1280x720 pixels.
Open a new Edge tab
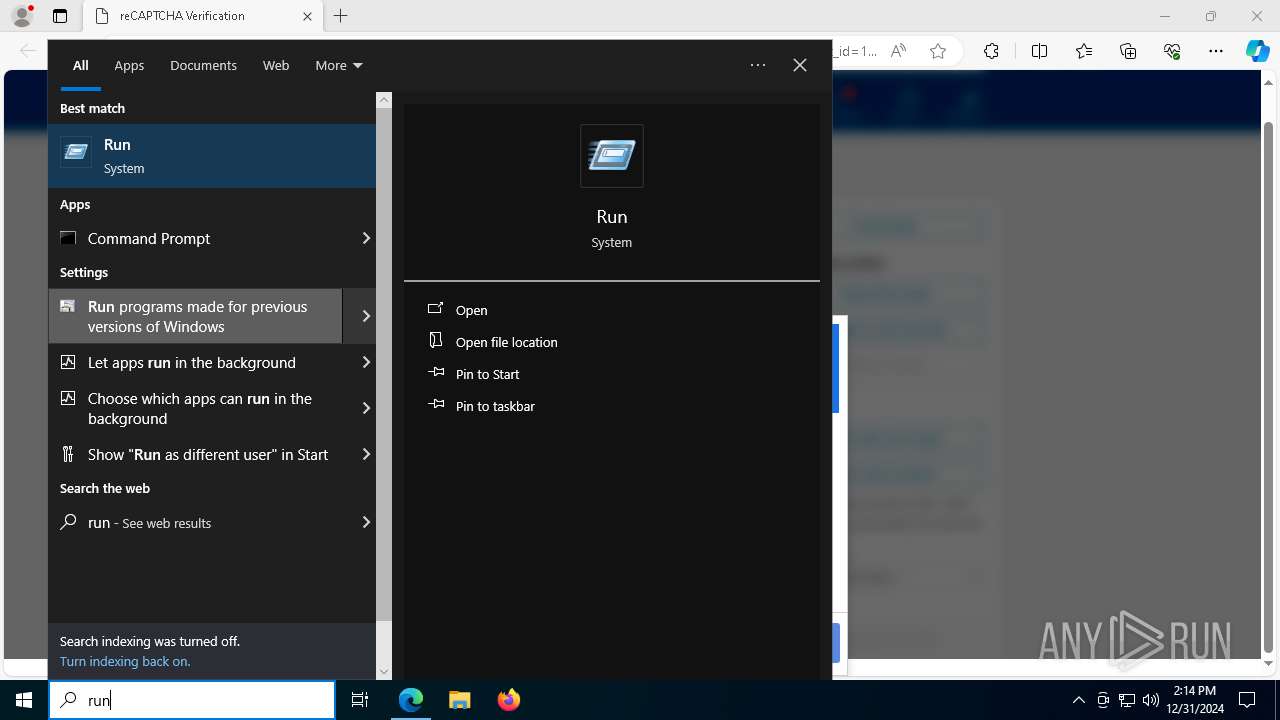tap(341, 16)
